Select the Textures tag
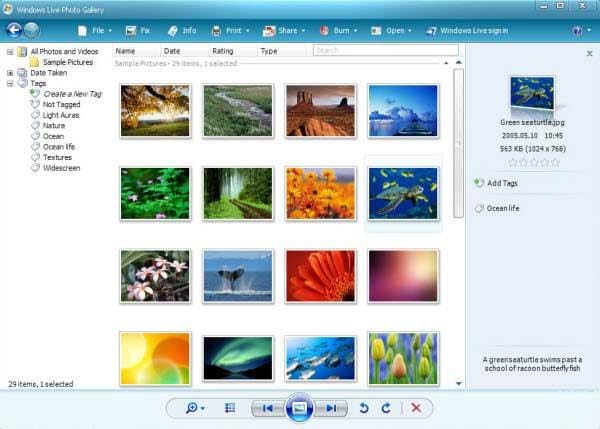Viewport: 600px width, 429px height. [51, 157]
